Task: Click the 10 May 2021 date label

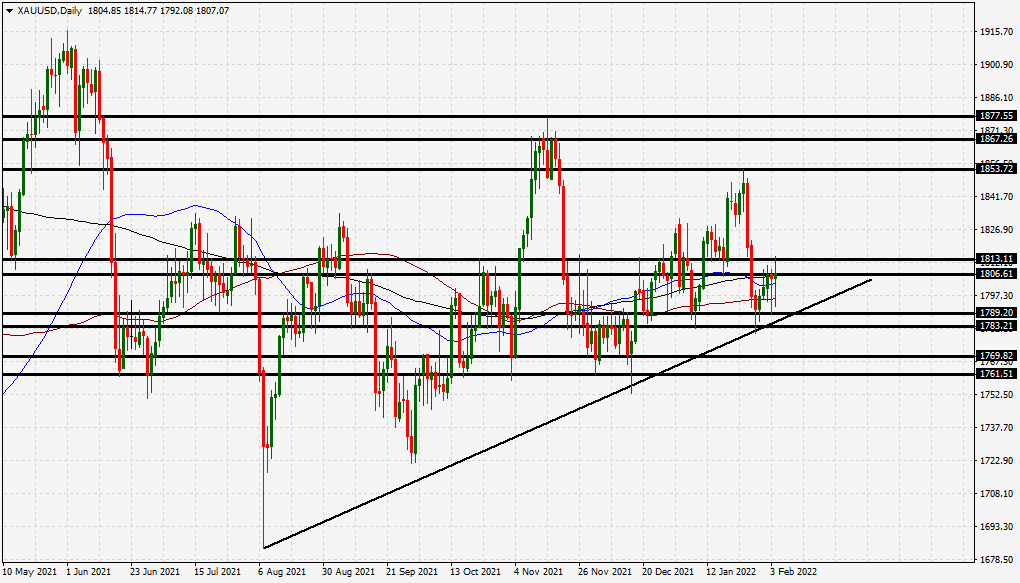Action: 29,572
